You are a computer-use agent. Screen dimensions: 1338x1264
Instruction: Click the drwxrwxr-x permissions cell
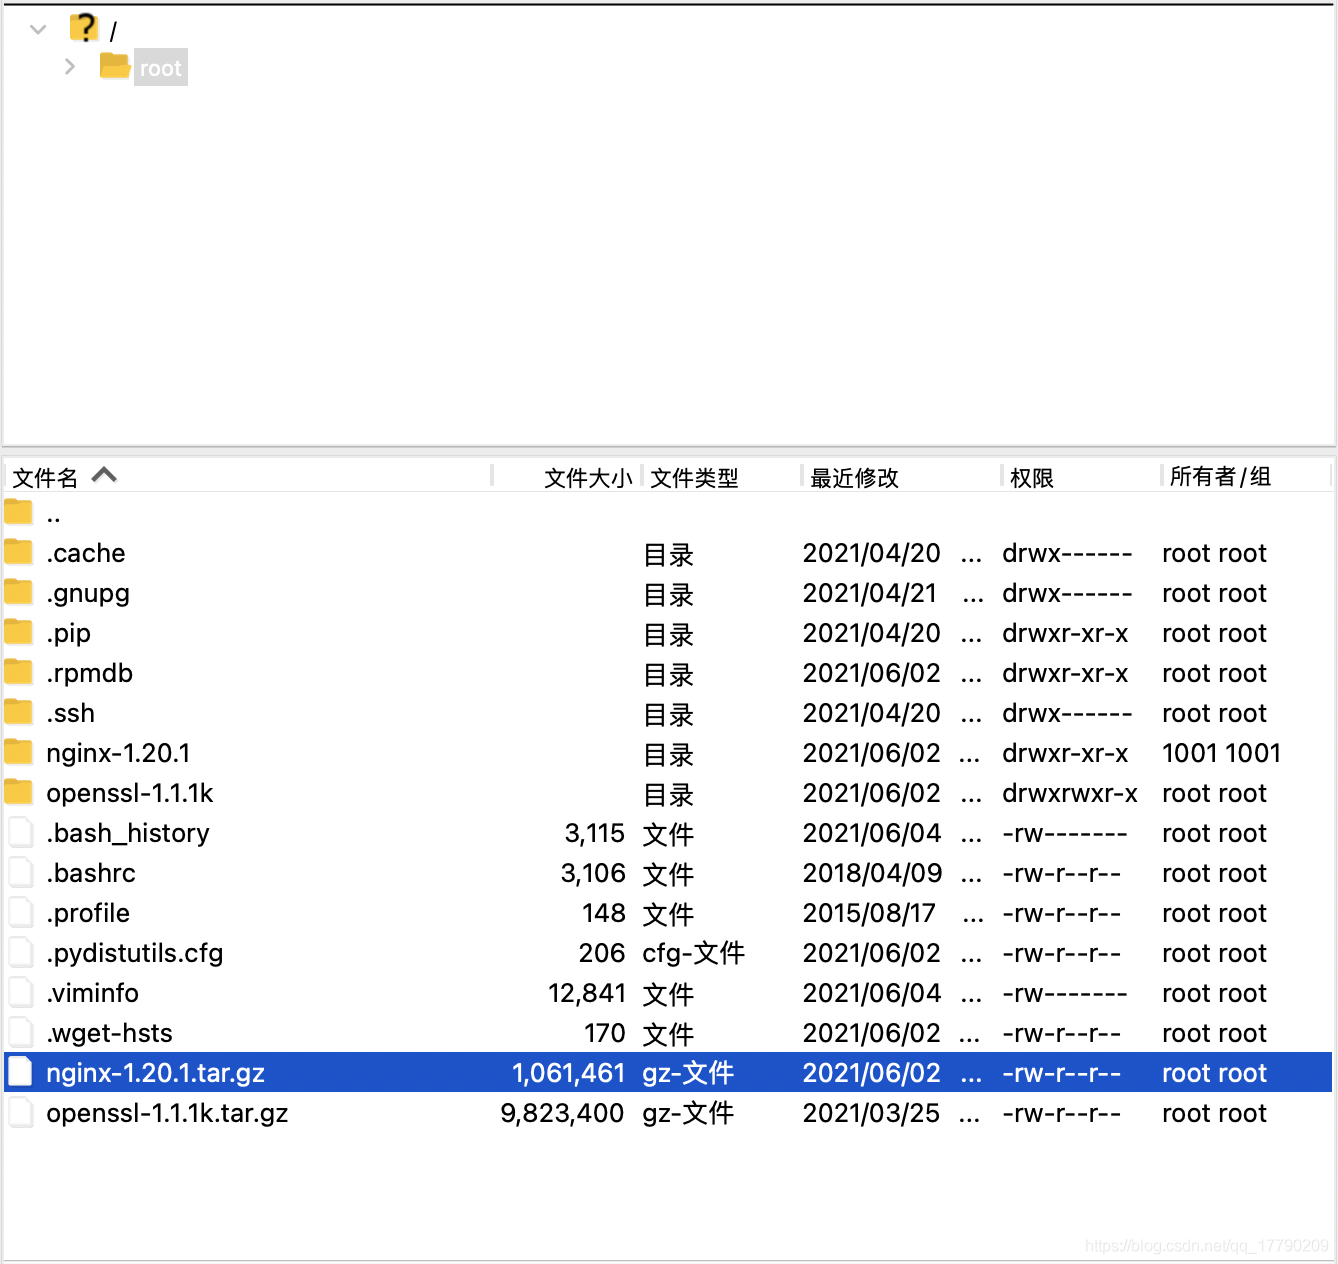(x=1070, y=793)
